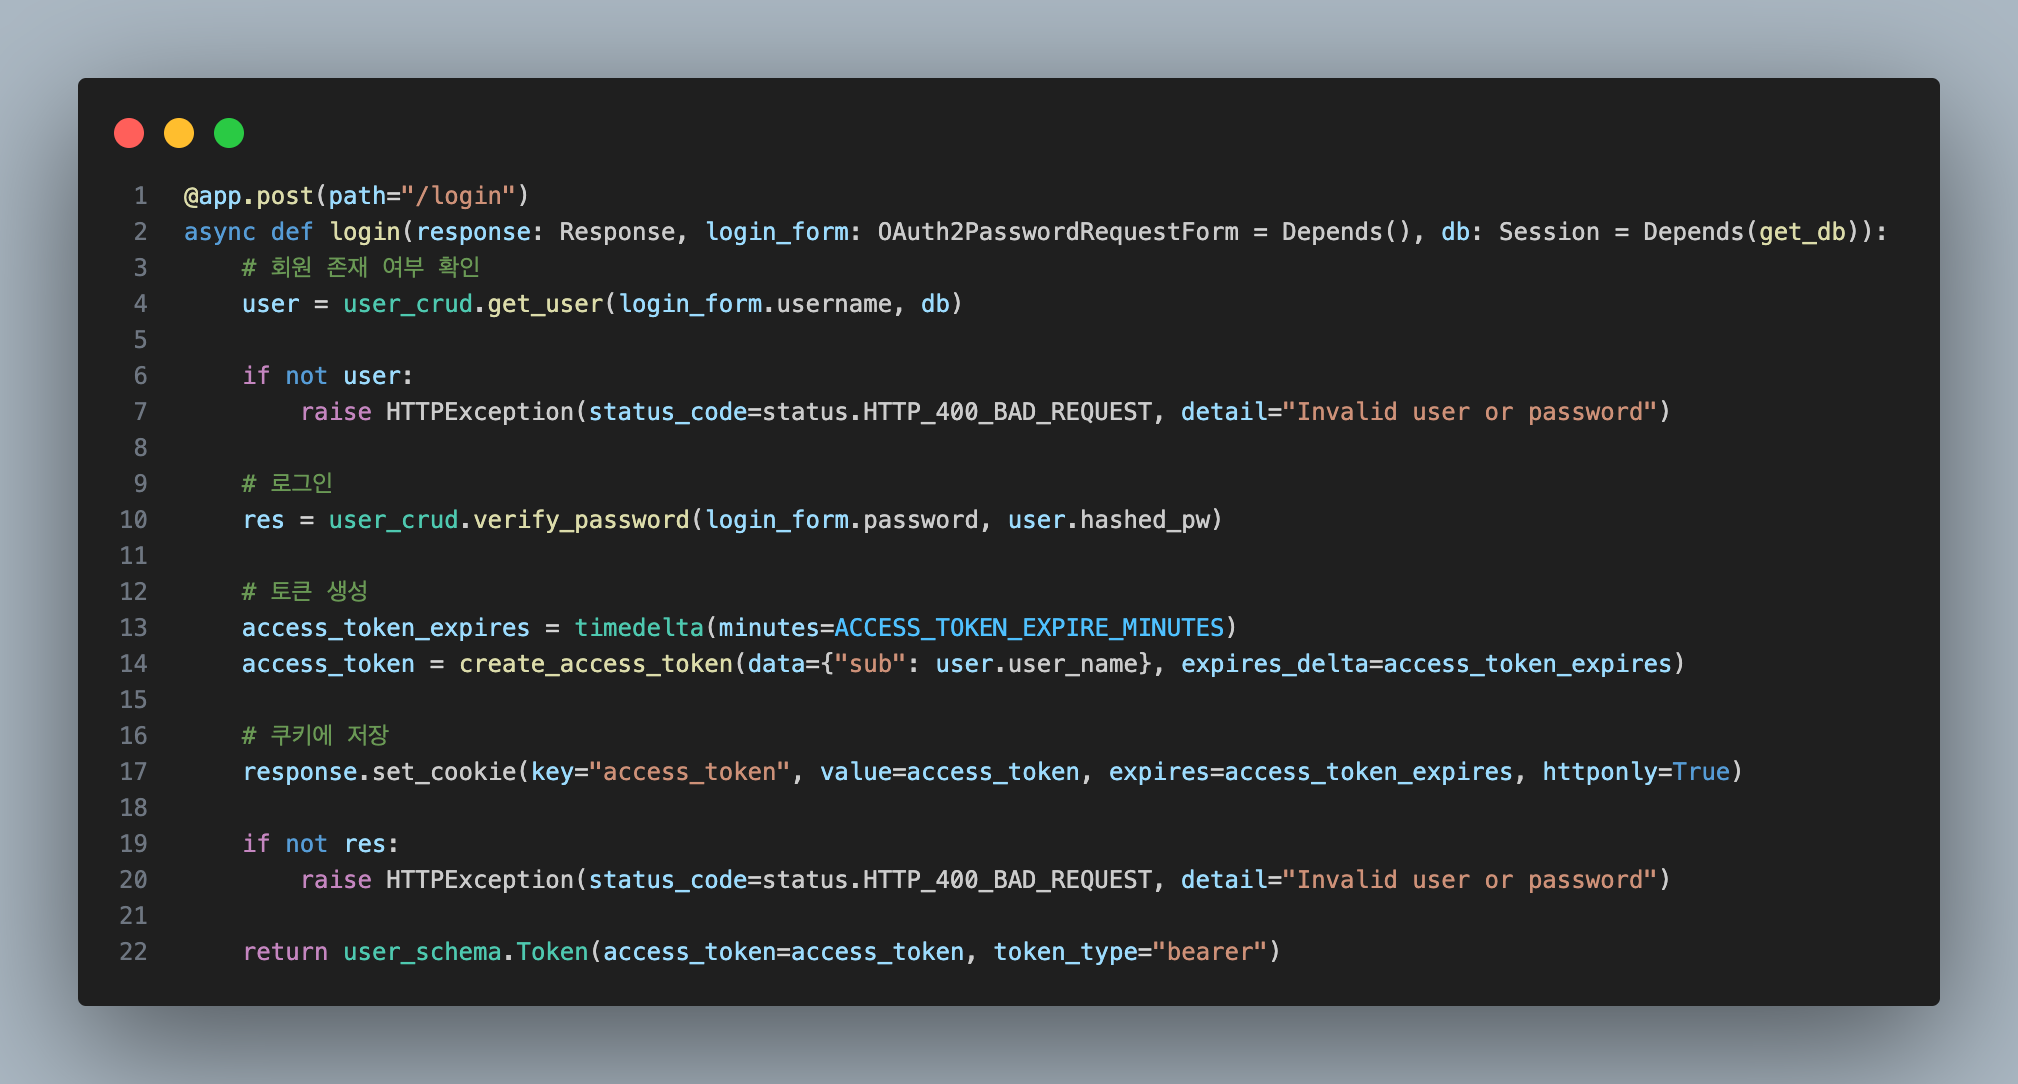
Task: Click line number 22 in gutter
Action: point(133,952)
